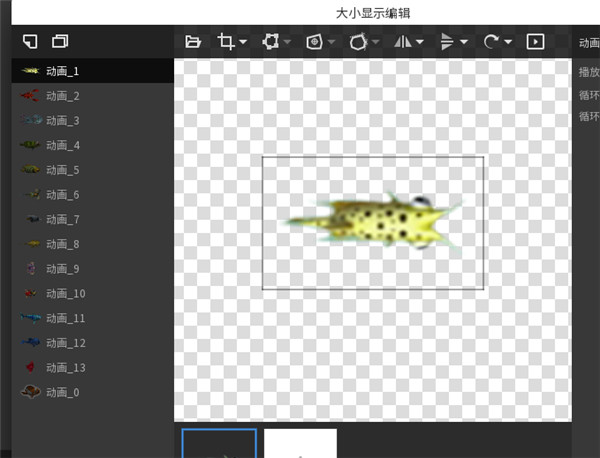Click the bounding-box polygon tool icon
600x458 pixels.
tap(270, 41)
